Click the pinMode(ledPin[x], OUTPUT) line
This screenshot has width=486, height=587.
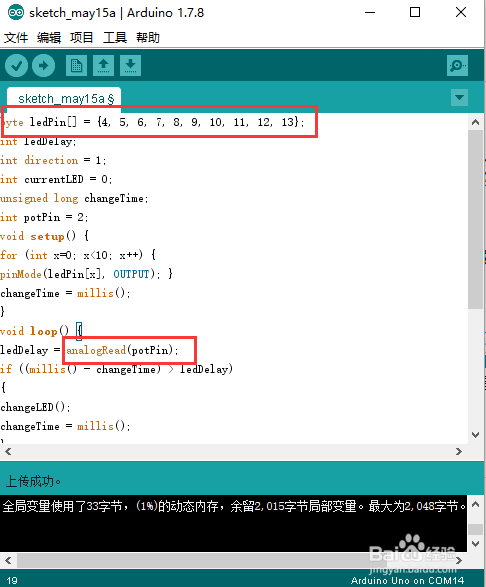pos(86,274)
